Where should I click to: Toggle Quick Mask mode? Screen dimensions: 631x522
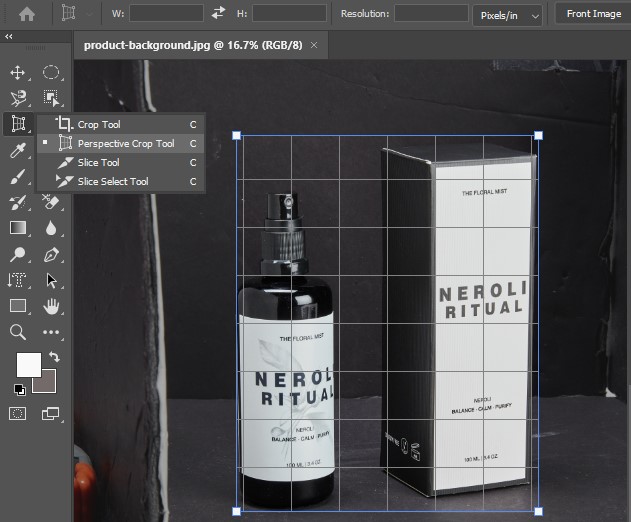tap(18, 413)
